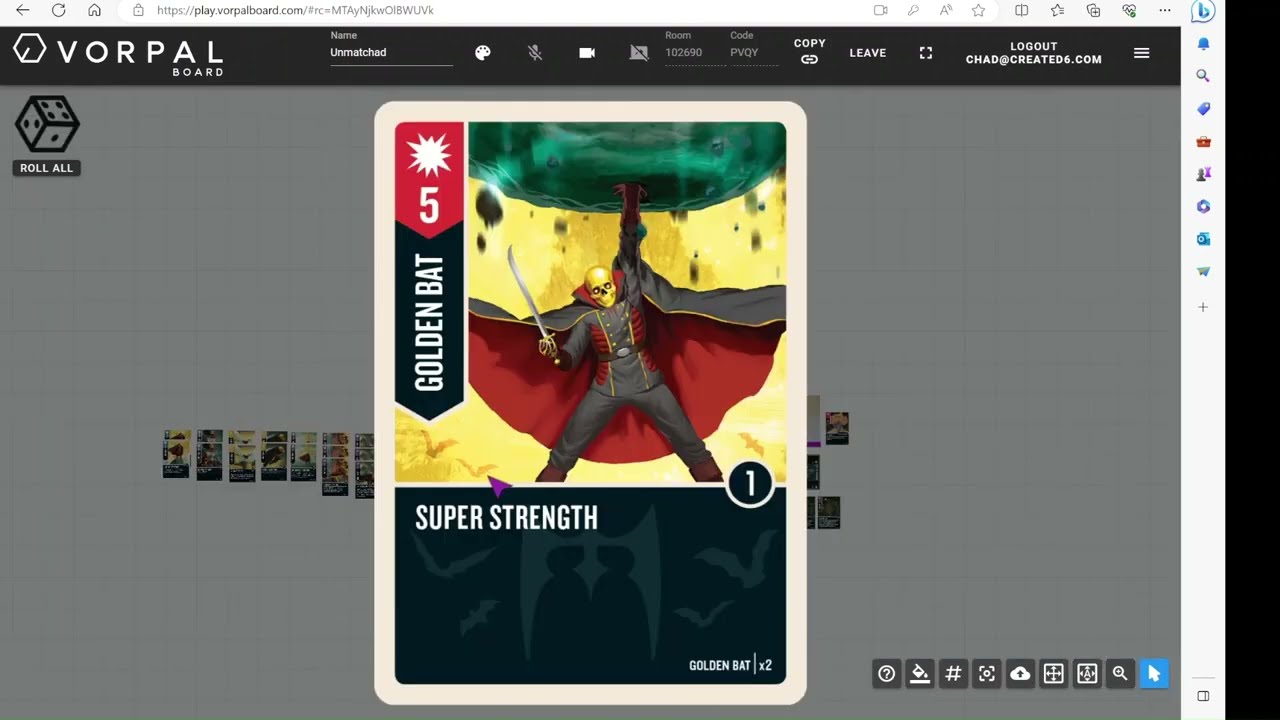The height and width of the screenshot is (720, 1280).
Task: Toggle the video camera
Action: point(587,53)
